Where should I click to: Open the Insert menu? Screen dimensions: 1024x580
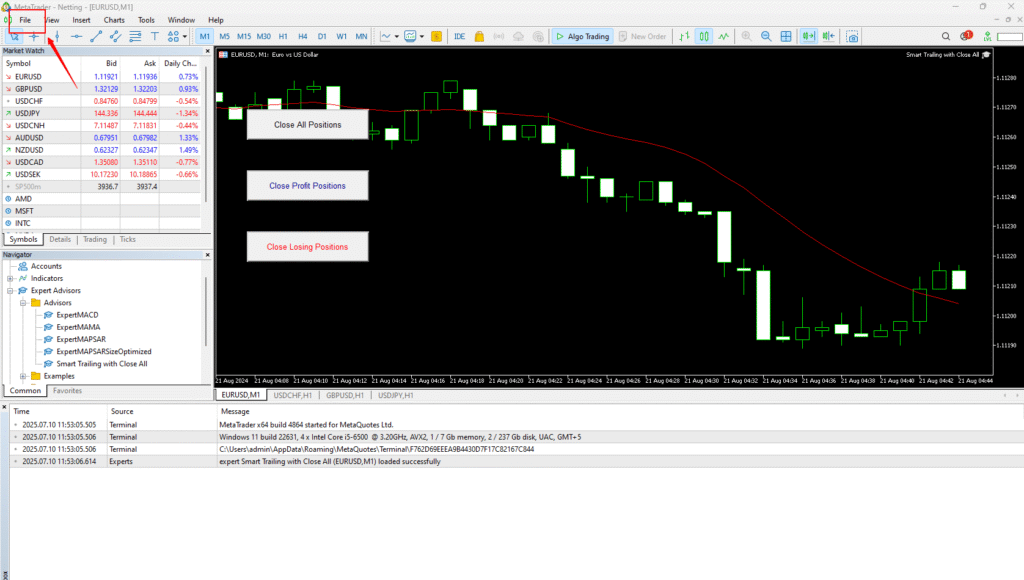click(82, 20)
